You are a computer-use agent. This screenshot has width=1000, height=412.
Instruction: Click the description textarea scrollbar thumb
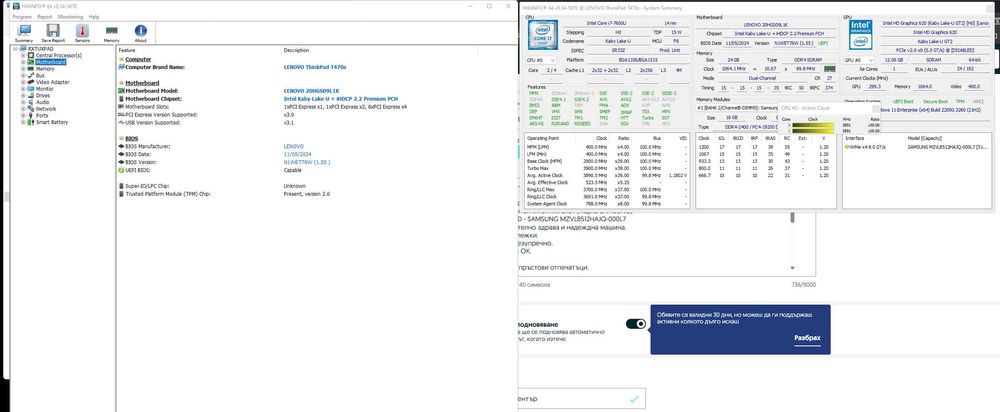(x=793, y=217)
